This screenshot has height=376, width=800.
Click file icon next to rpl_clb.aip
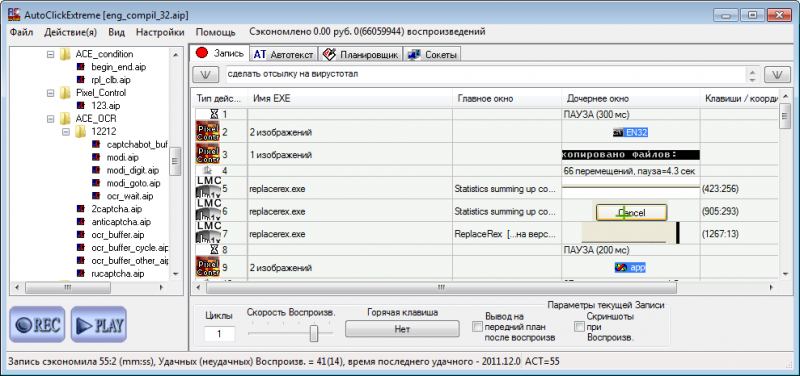tap(81, 80)
